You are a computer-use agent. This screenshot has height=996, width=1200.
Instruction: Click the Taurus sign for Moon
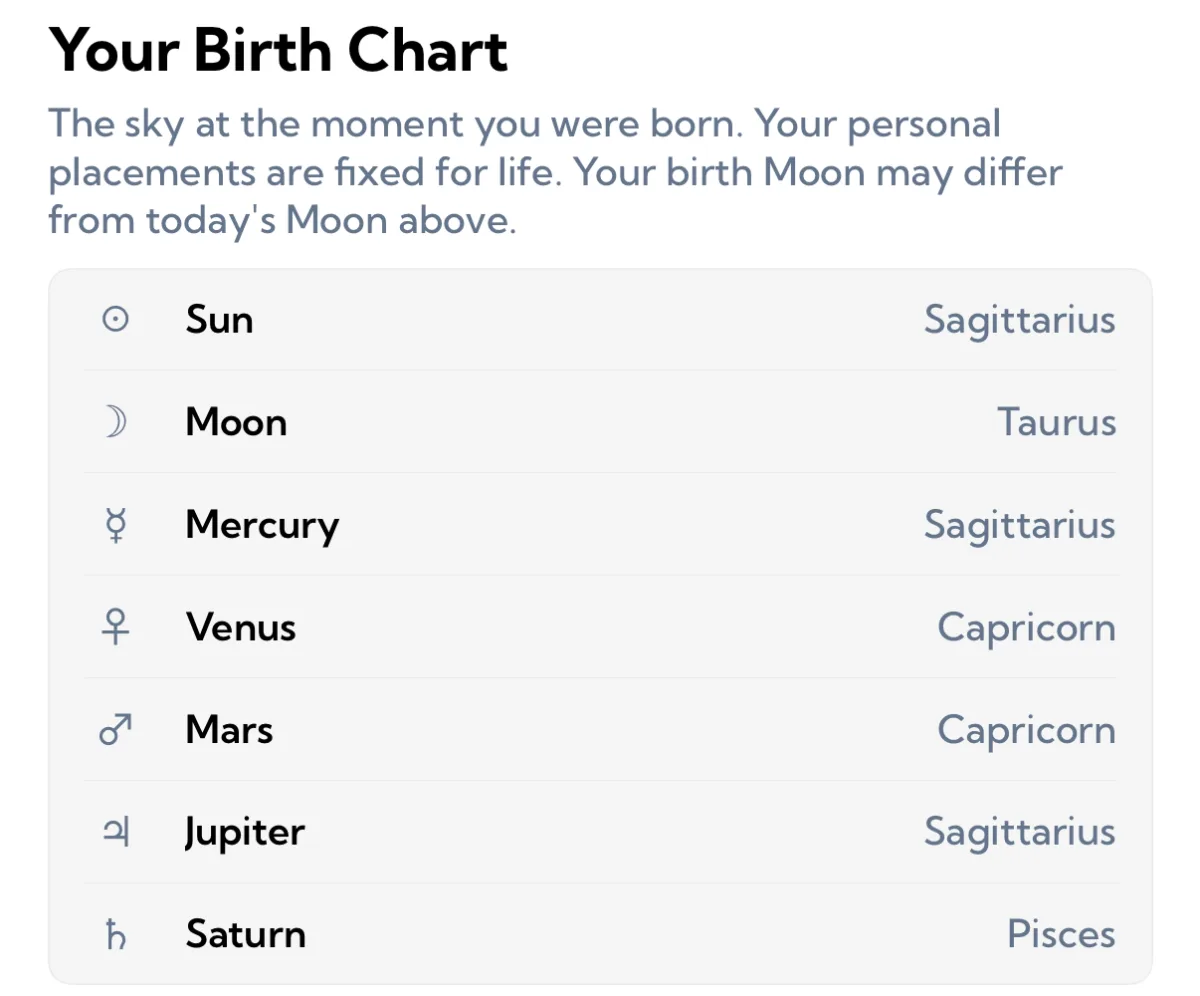(x=1056, y=423)
